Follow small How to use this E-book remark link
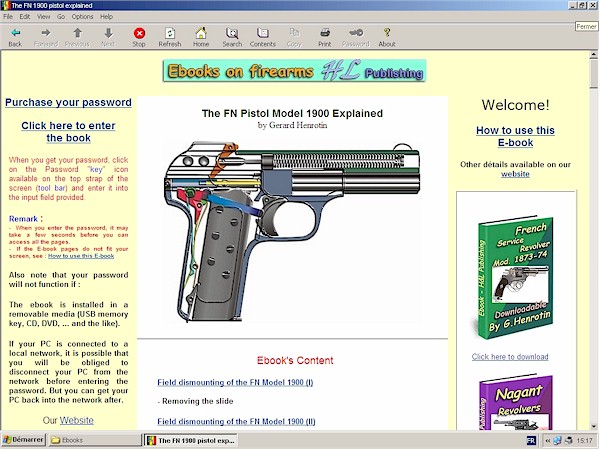600x450 pixels. pos(81,256)
